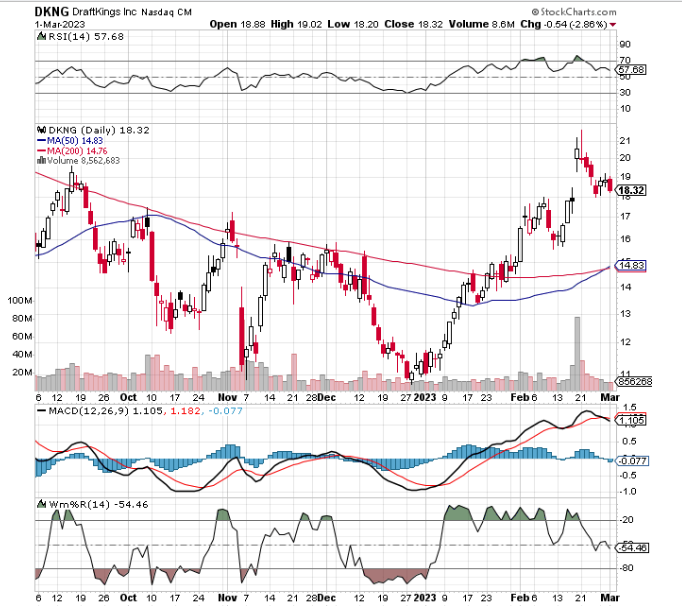Click the -1.0 level label on the MACD axis
Image resolution: width=682 pixels, height=606 pixels.
[627, 492]
